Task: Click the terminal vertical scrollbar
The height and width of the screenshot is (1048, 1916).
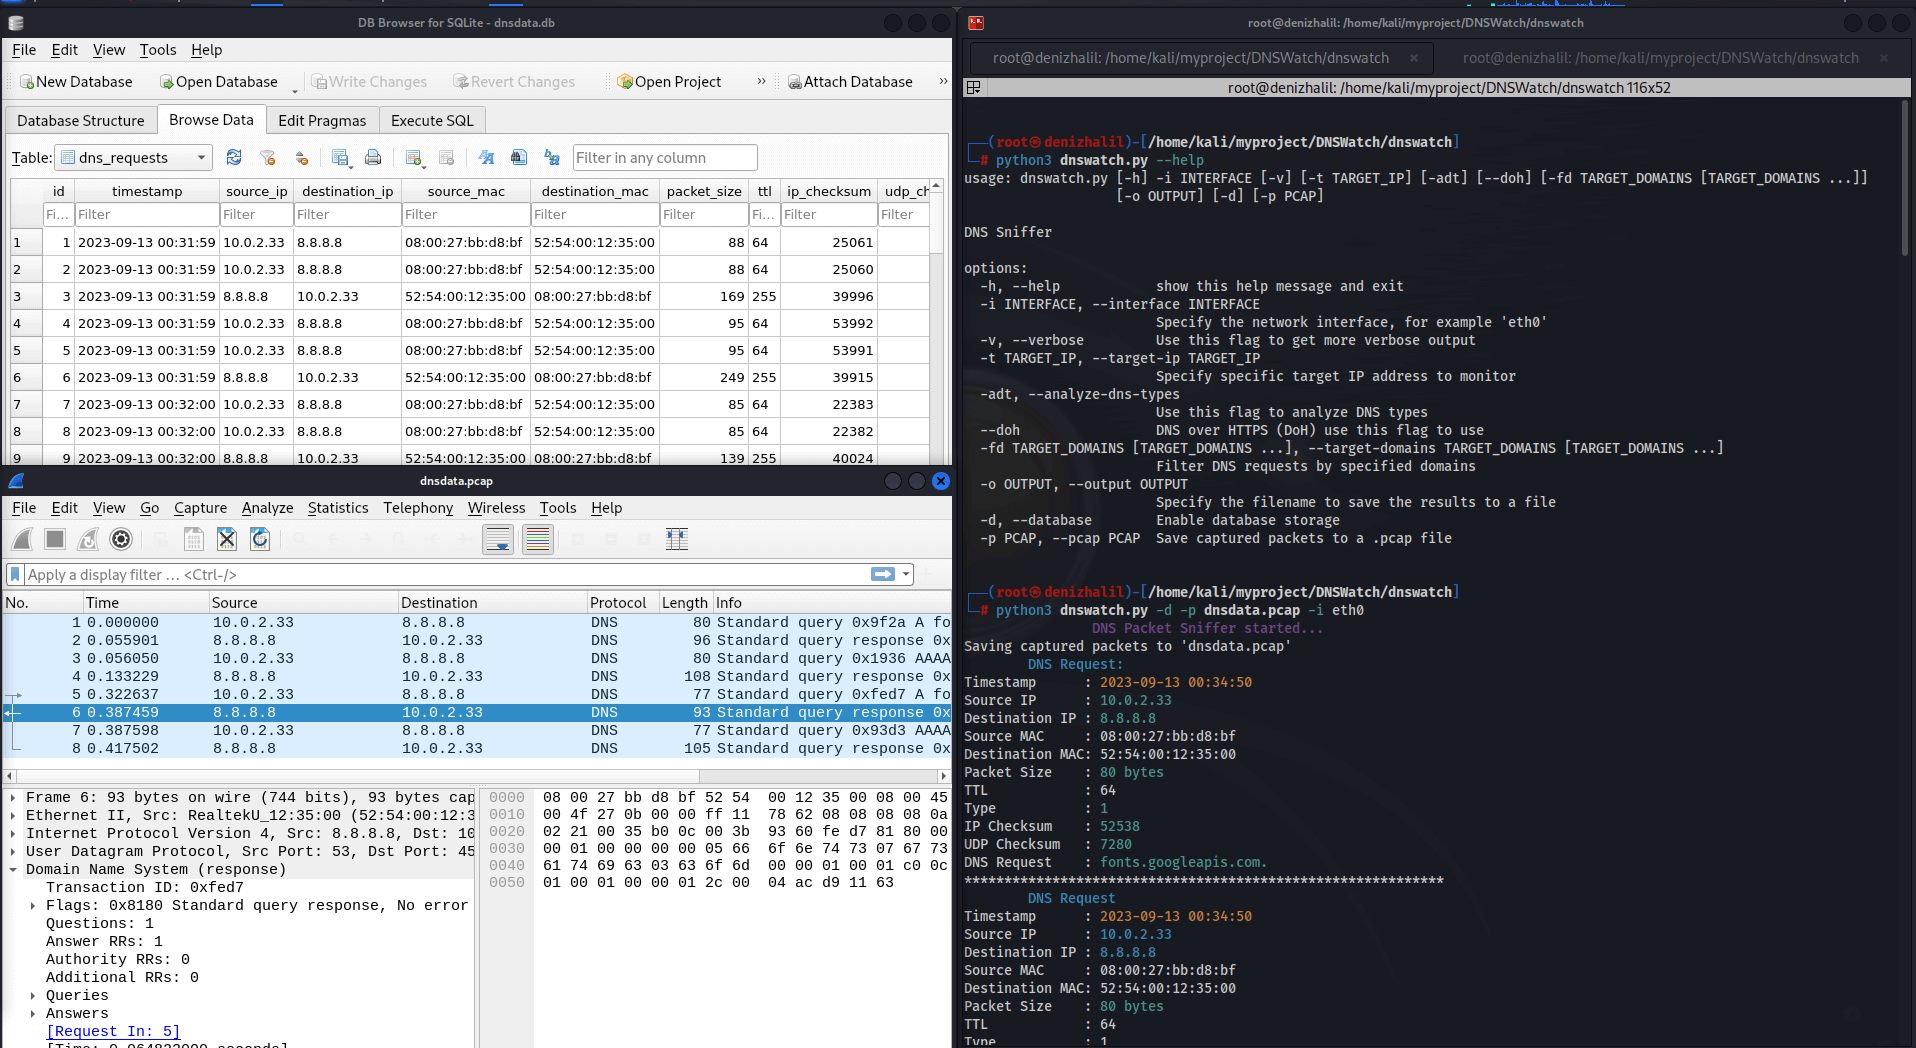Action: coord(1907,180)
